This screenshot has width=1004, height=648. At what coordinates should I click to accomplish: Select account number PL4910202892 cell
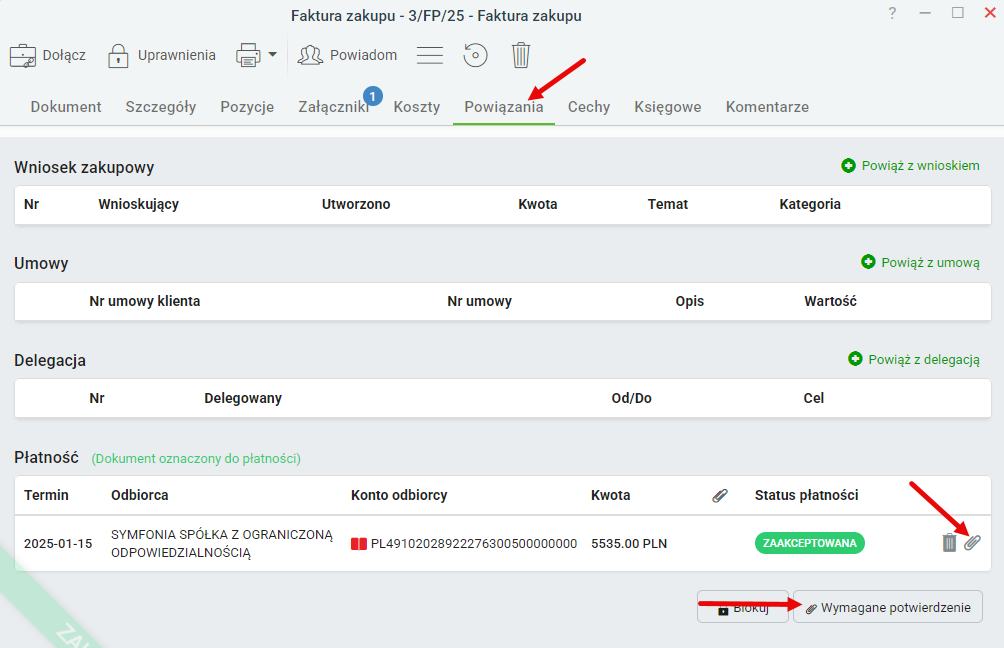point(474,544)
